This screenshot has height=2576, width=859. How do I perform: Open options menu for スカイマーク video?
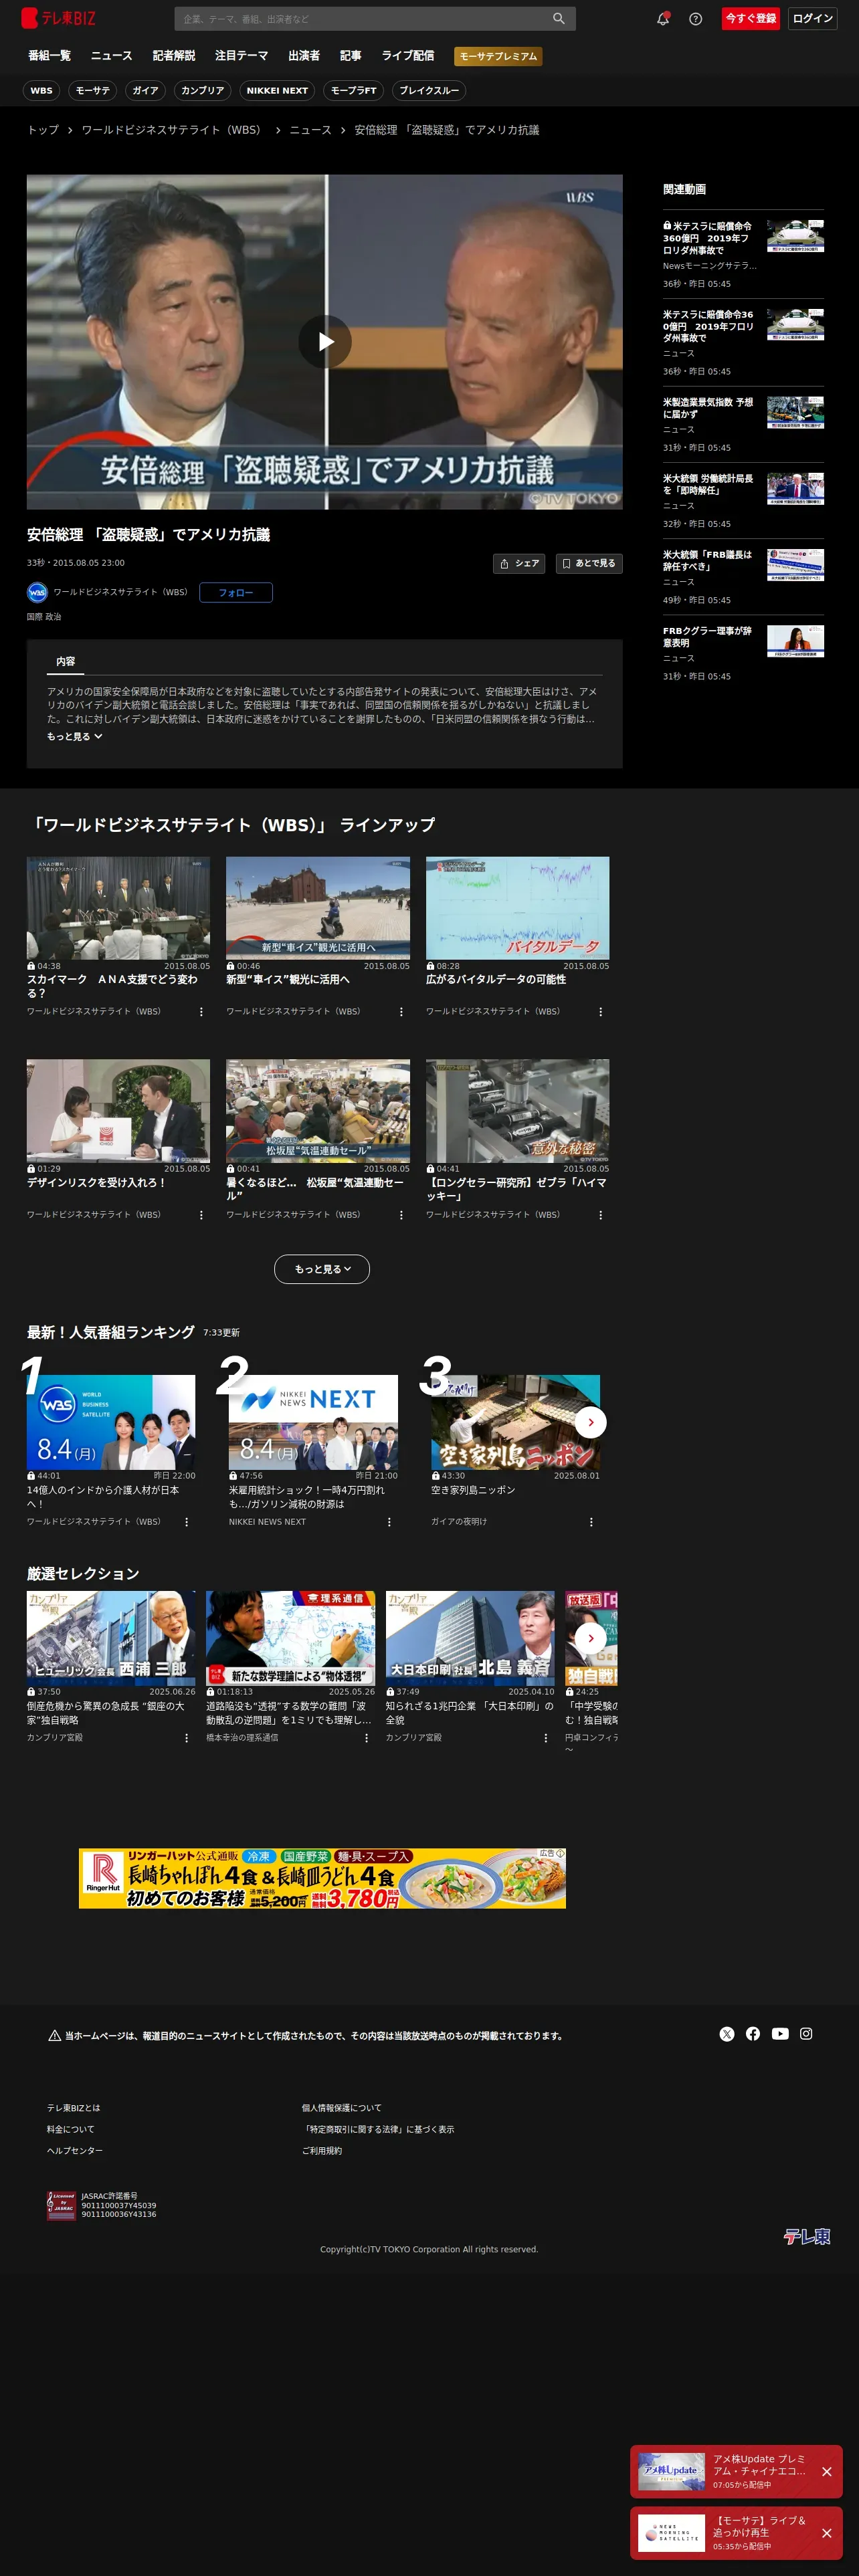tap(201, 1012)
